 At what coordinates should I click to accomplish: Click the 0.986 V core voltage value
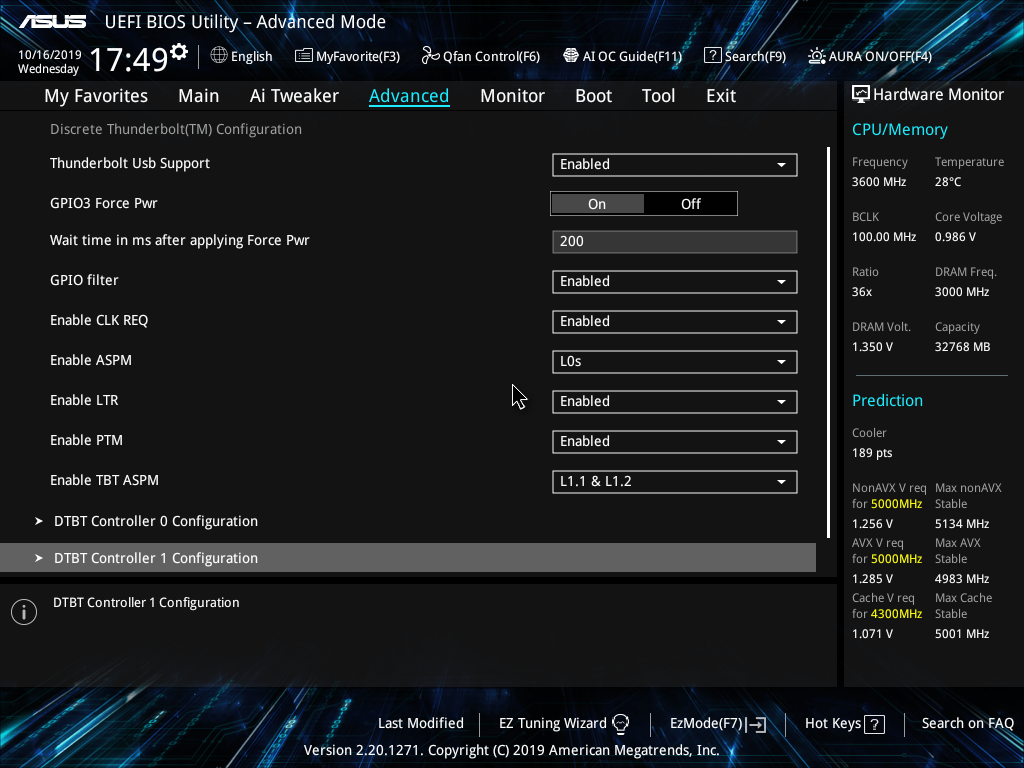pyautogui.click(x=955, y=237)
